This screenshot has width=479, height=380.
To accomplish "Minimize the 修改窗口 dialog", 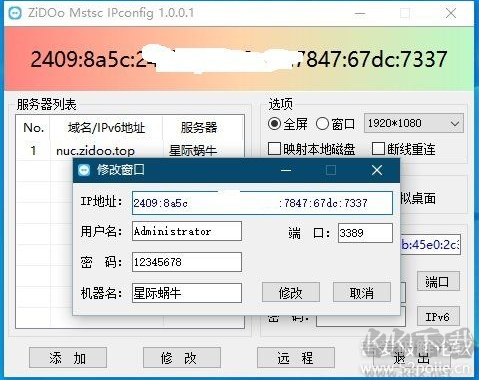I will pyautogui.click(x=286, y=170).
